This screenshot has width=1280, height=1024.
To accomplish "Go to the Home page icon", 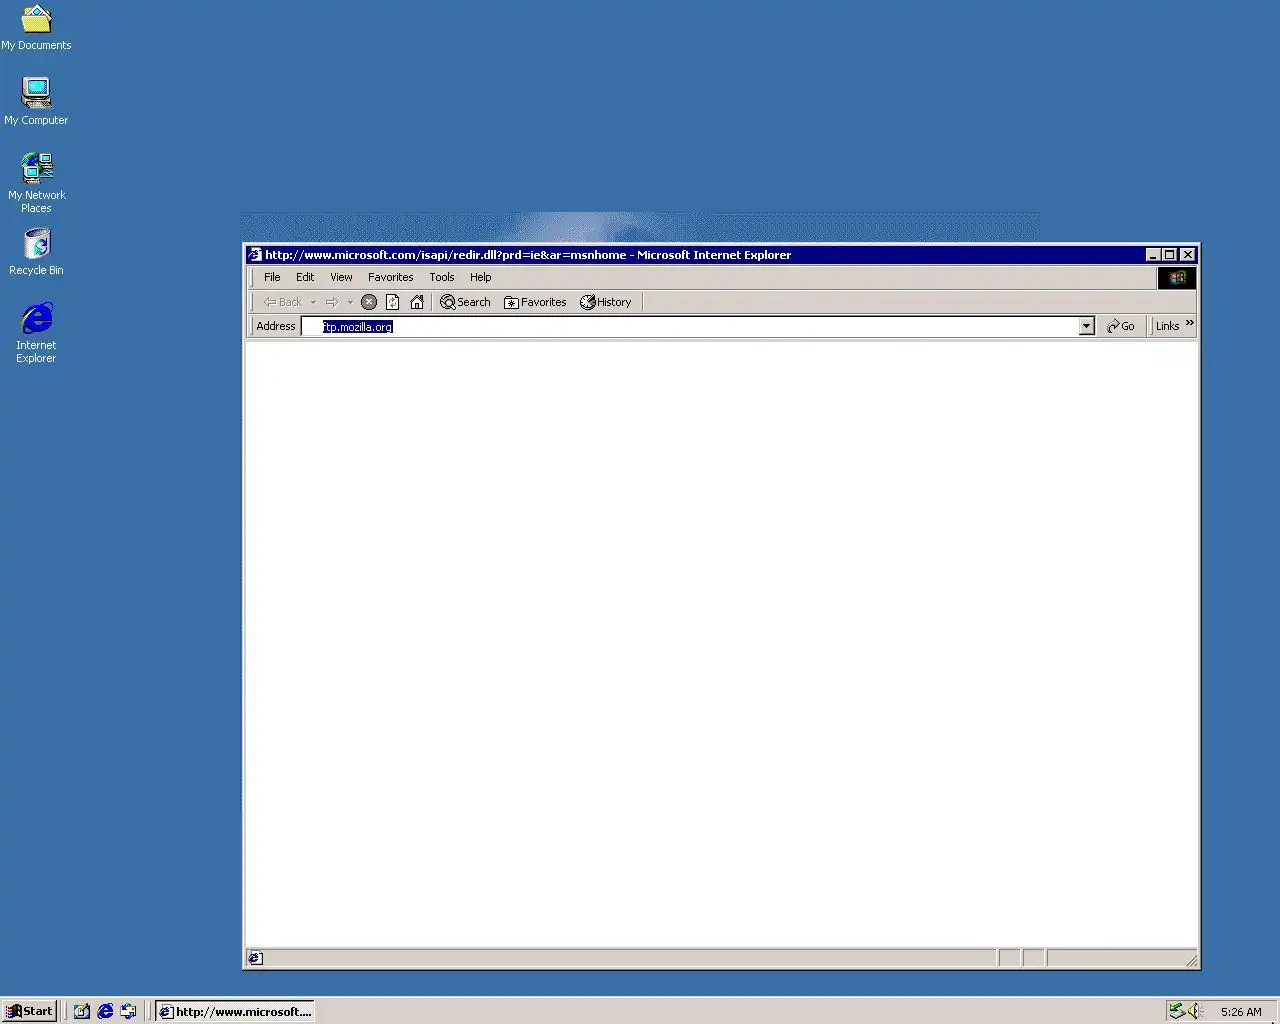I will 417,302.
